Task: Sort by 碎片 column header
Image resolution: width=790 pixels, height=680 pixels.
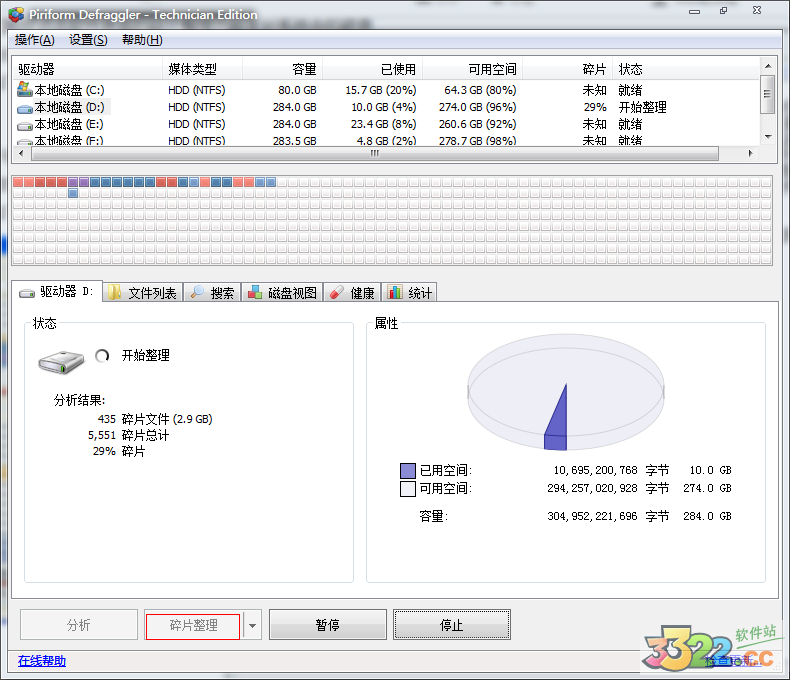Action: click(568, 69)
